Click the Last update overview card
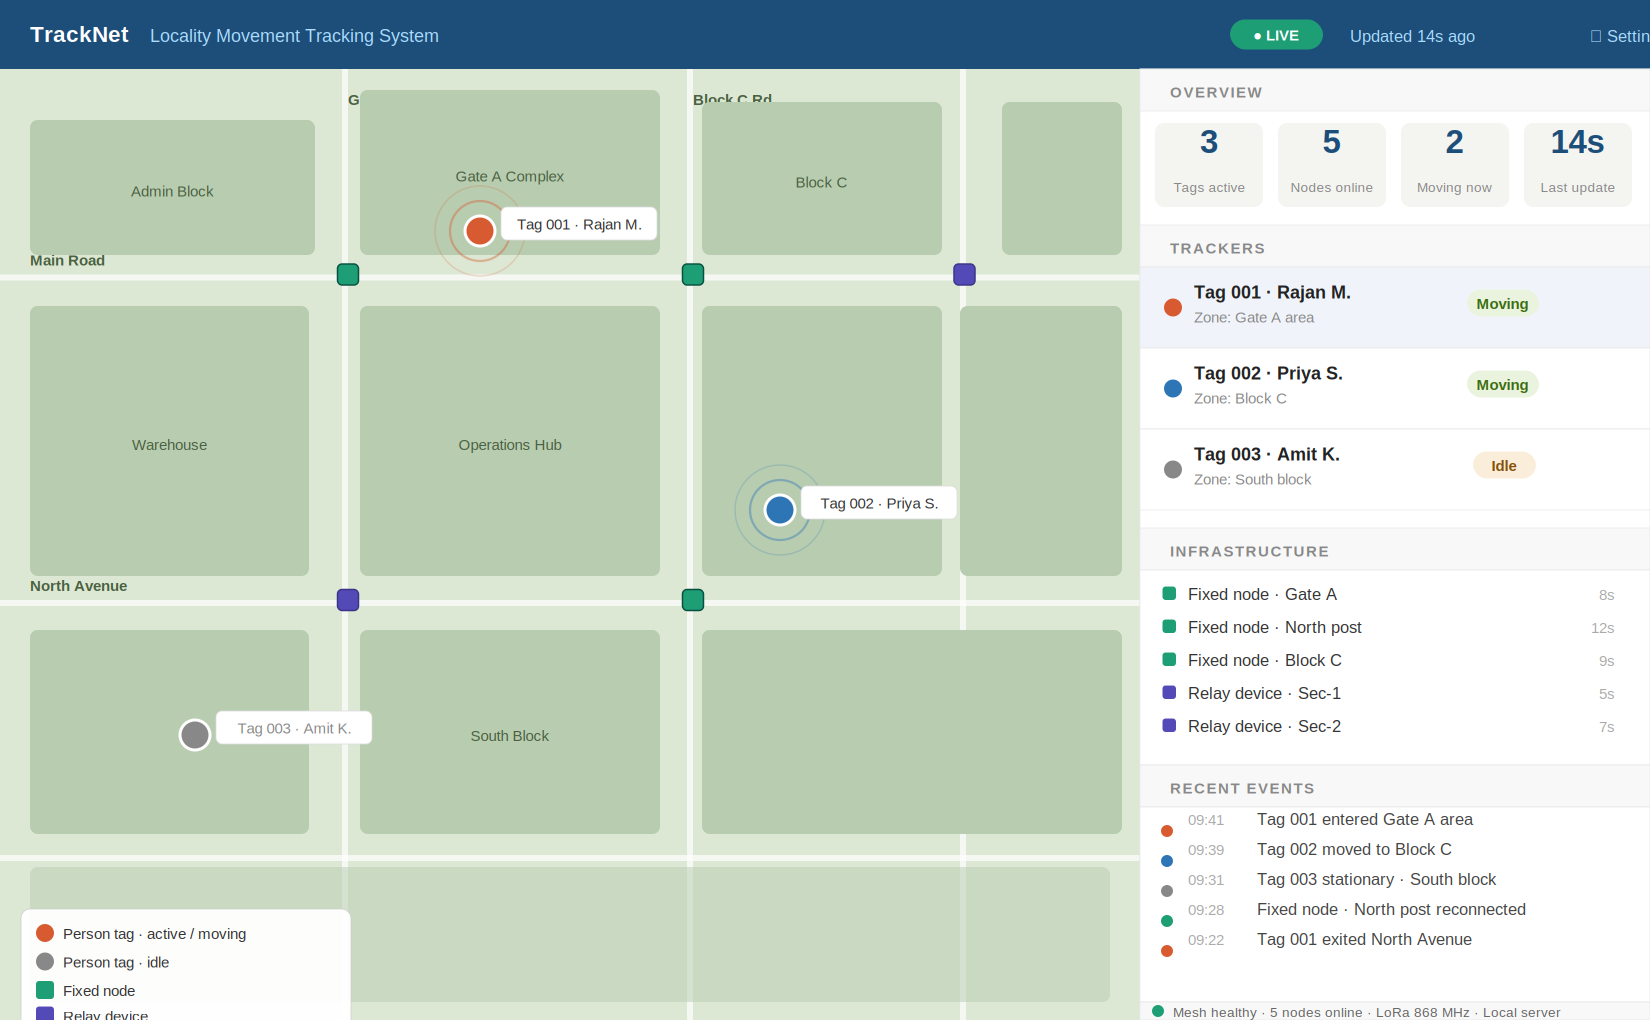The height and width of the screenshot is (1020, 1650). tap(1578, 165)
